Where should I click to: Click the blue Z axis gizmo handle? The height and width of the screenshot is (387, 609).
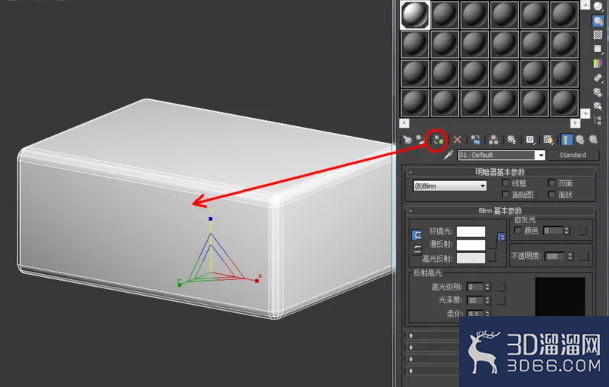tap(211, 219)
